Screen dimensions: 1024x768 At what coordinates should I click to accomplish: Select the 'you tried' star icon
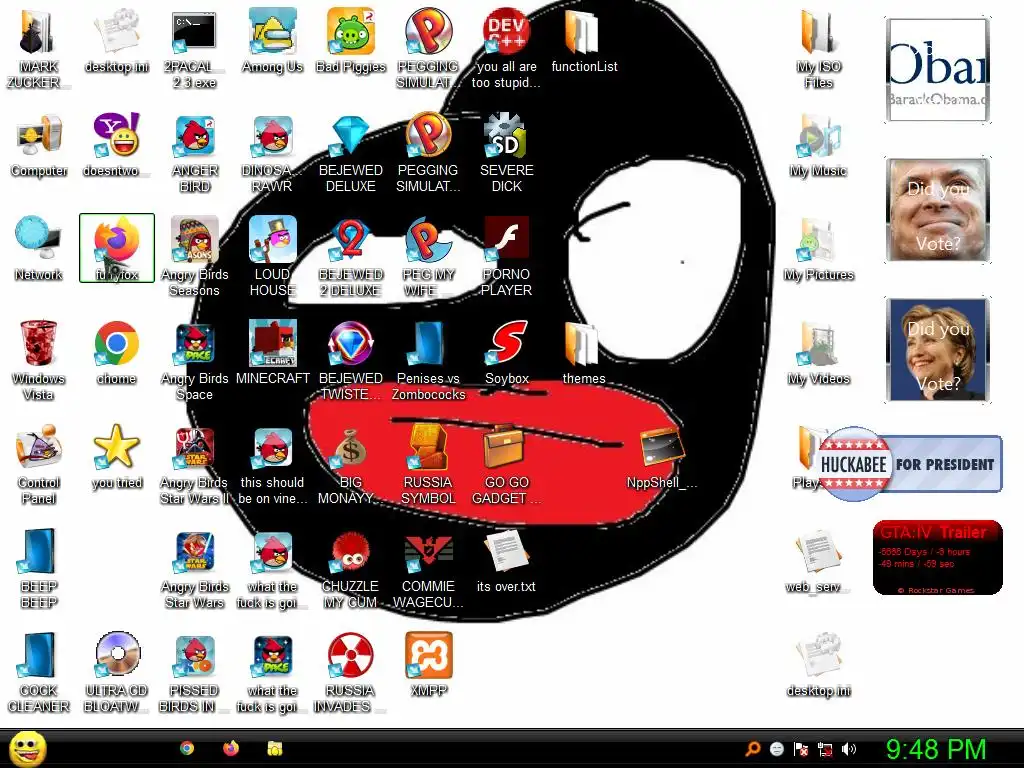pos(116,458)
